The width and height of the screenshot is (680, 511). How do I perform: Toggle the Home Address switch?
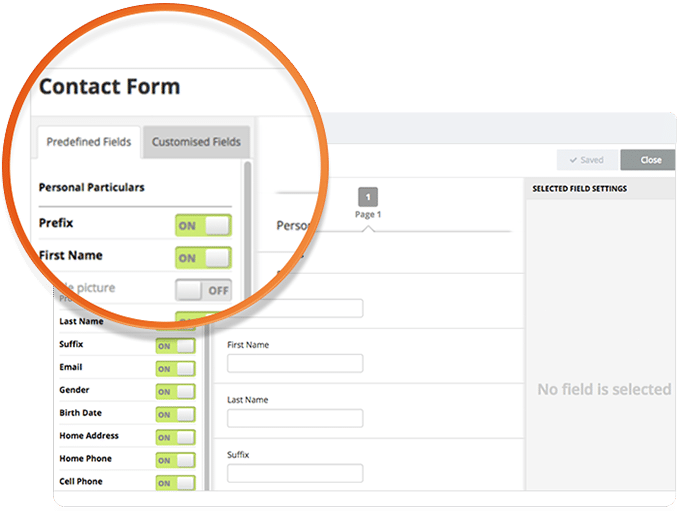[176, 437]
